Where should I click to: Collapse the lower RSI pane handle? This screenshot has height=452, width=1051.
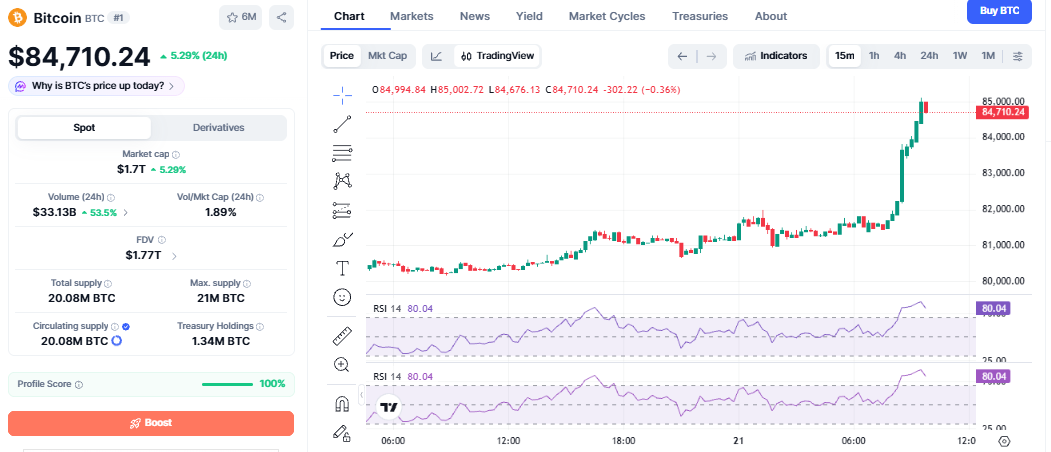point(362,395)
